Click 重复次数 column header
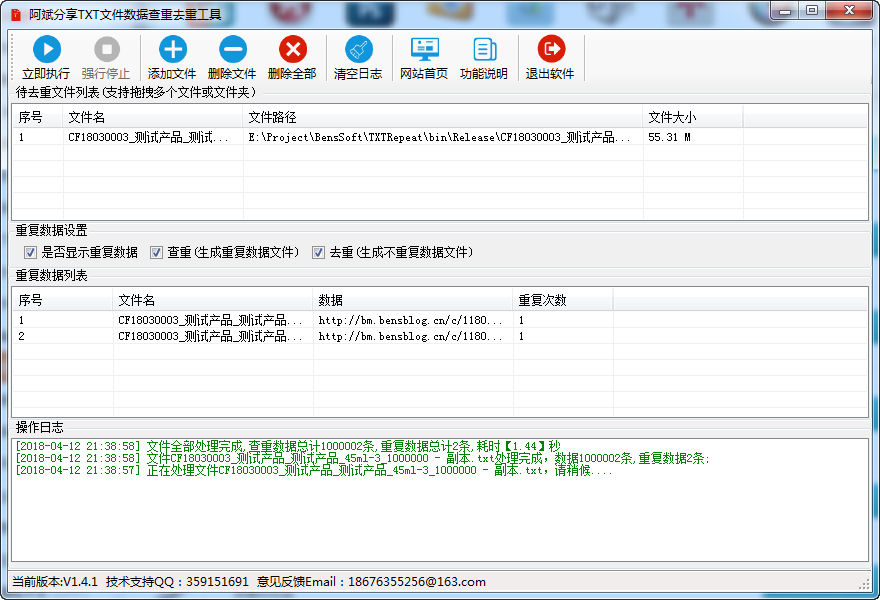Image resolution: width=880 pixels, height=600 pixels. tap(563, 300)
